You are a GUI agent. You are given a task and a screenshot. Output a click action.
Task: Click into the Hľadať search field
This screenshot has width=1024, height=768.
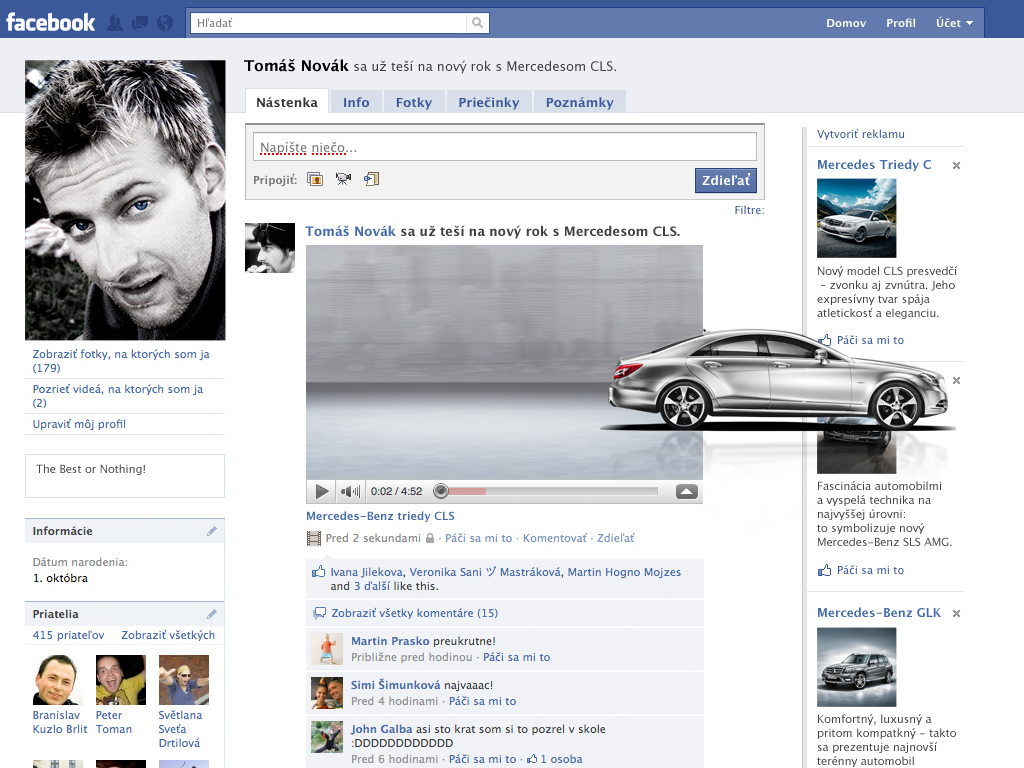pos(328,23)
